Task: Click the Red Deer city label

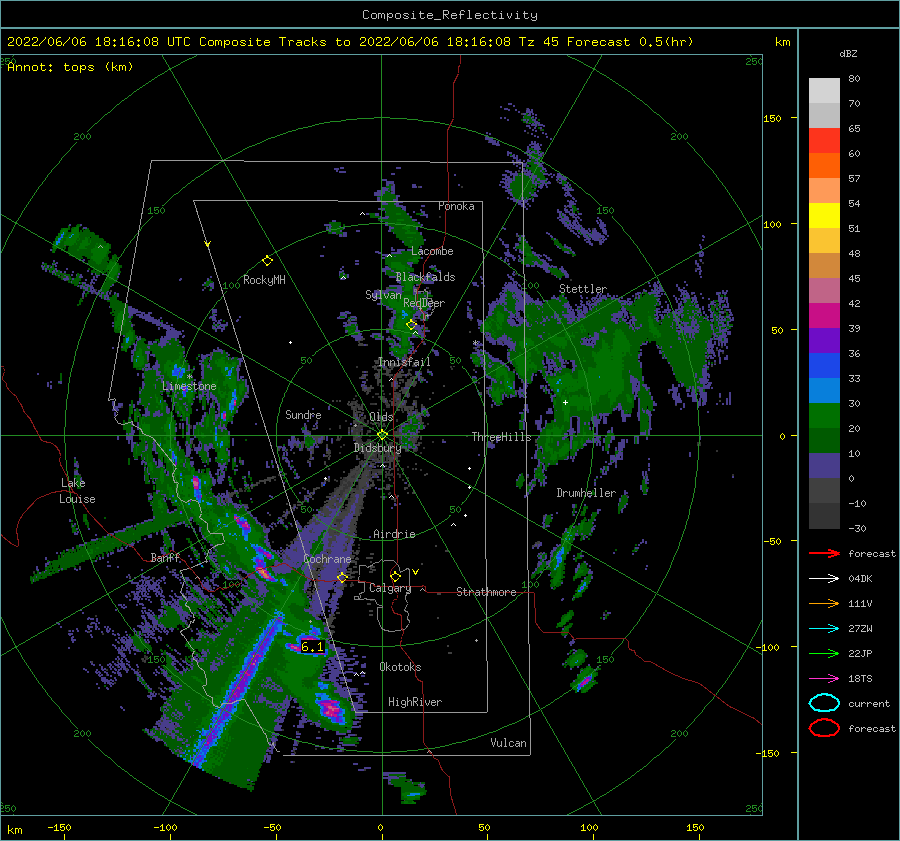Action: pos(424,303)
